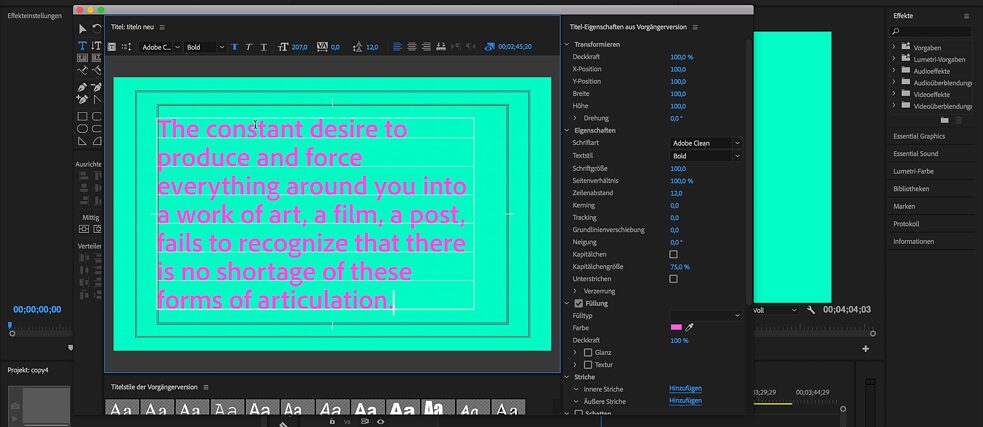Click Hinzufügen for Innere Striche

(x=685, y=387)
